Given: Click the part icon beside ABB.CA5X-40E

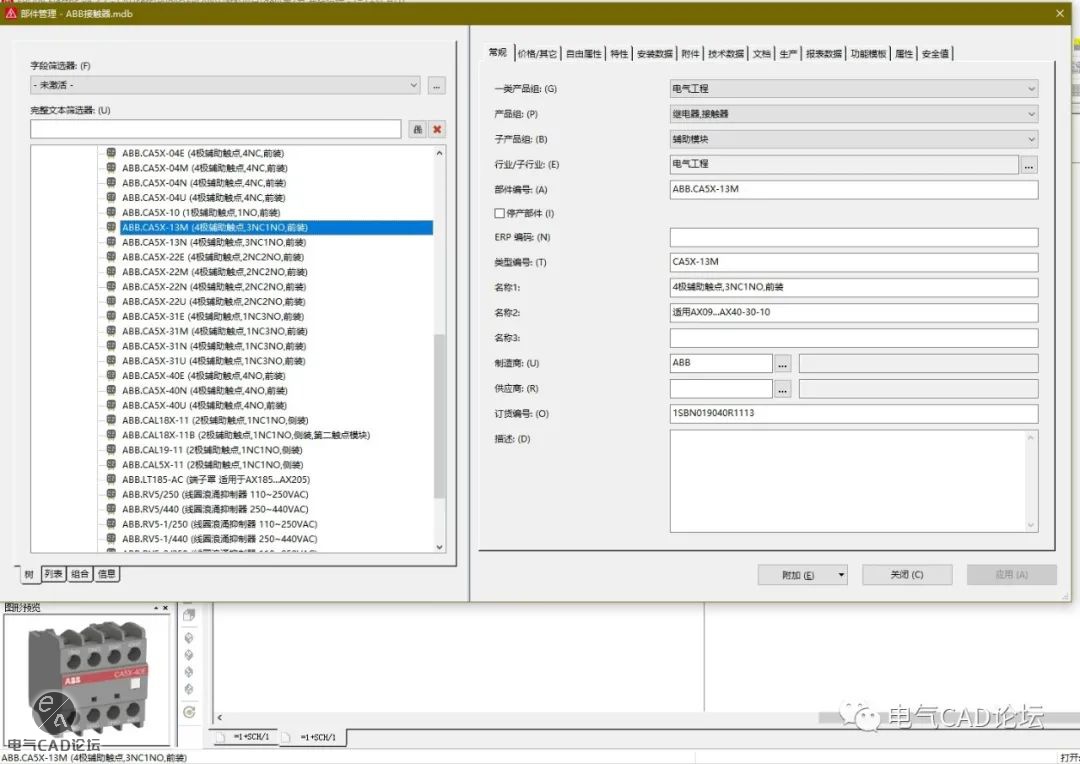Looking at the screenshot, I should pos(111,375).
